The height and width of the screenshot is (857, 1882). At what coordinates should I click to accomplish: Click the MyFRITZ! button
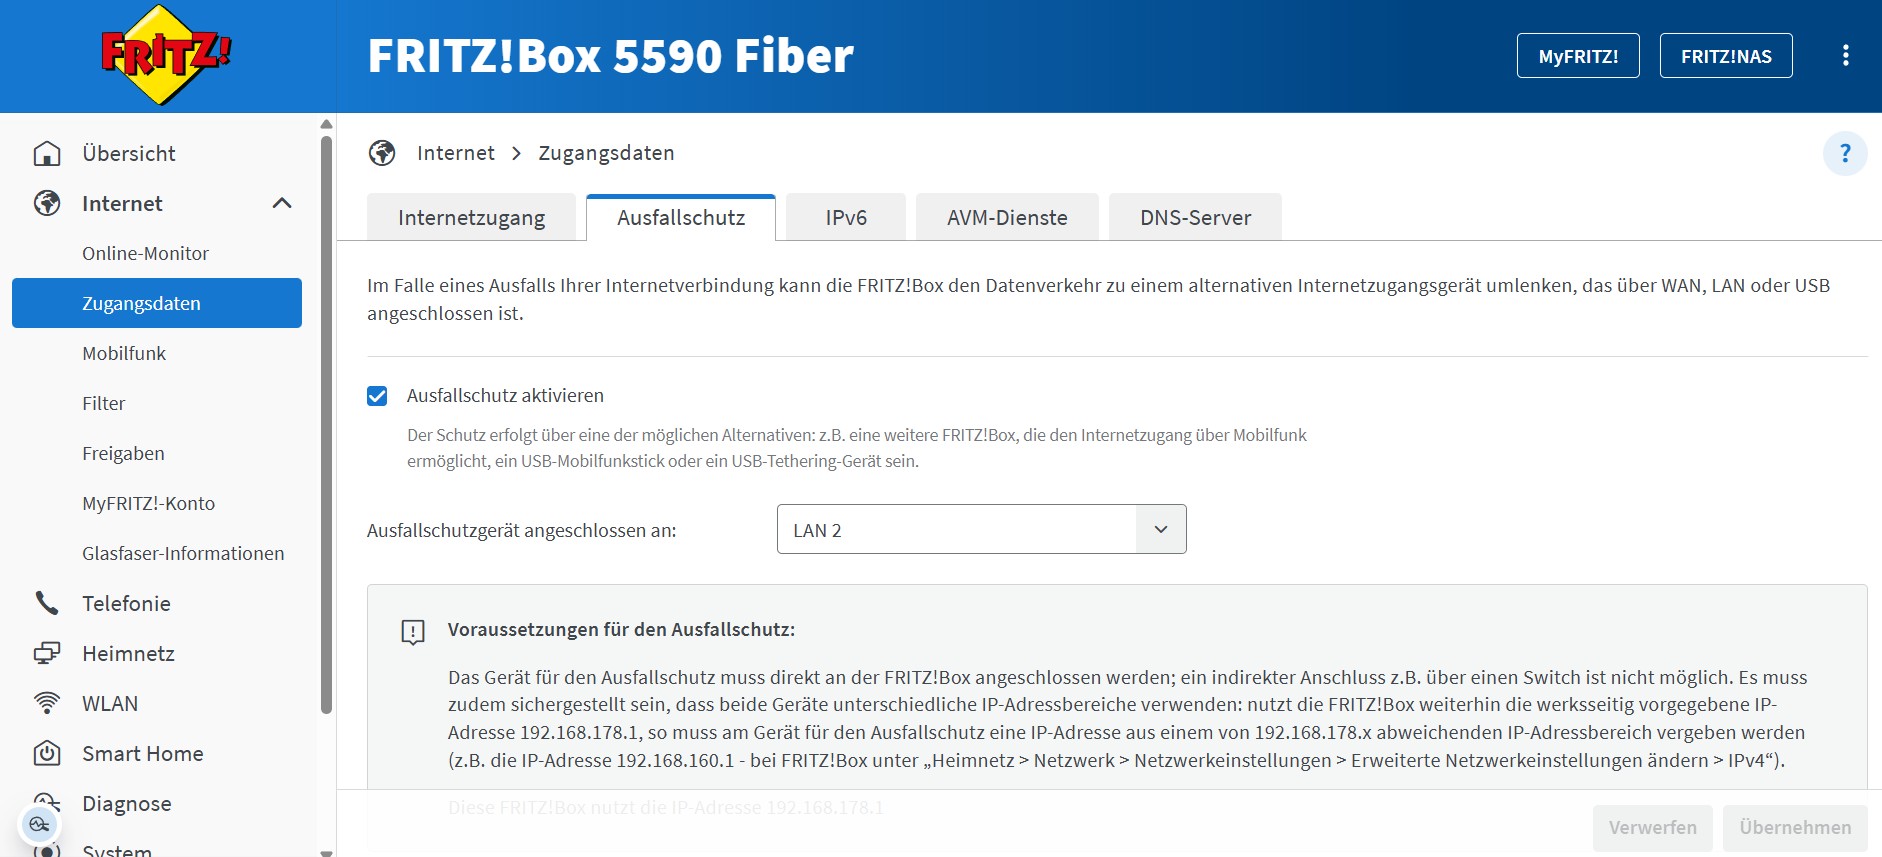(x=1577, y=56)
